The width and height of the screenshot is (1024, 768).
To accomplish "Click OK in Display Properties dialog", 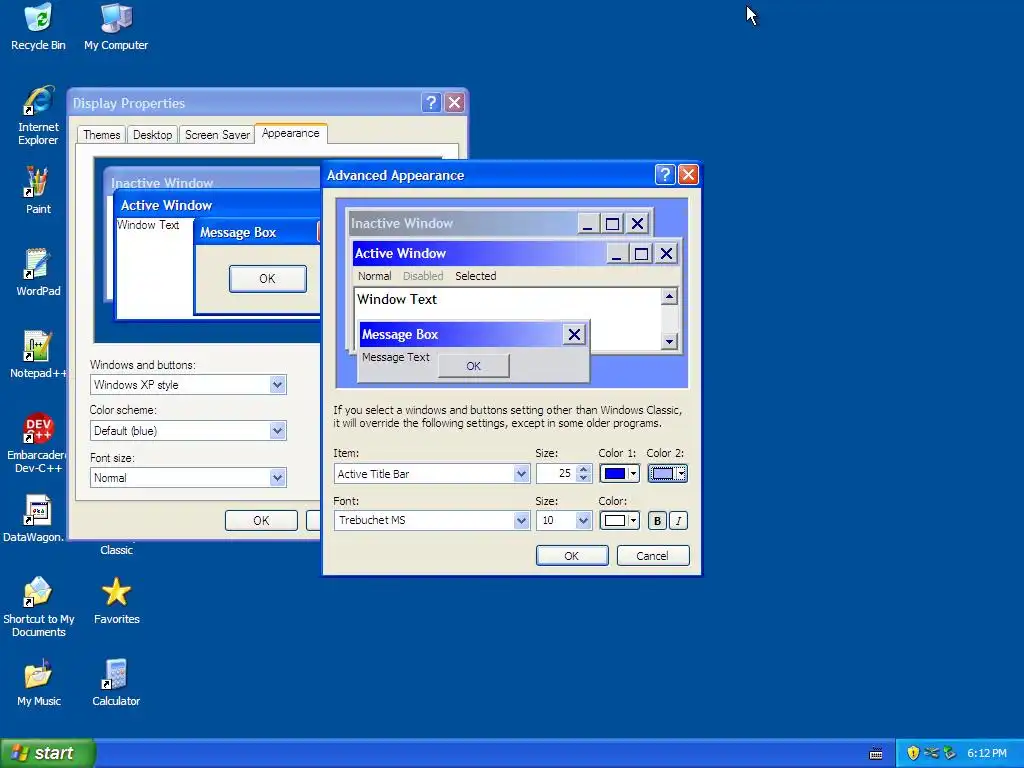I will point(261,520).
